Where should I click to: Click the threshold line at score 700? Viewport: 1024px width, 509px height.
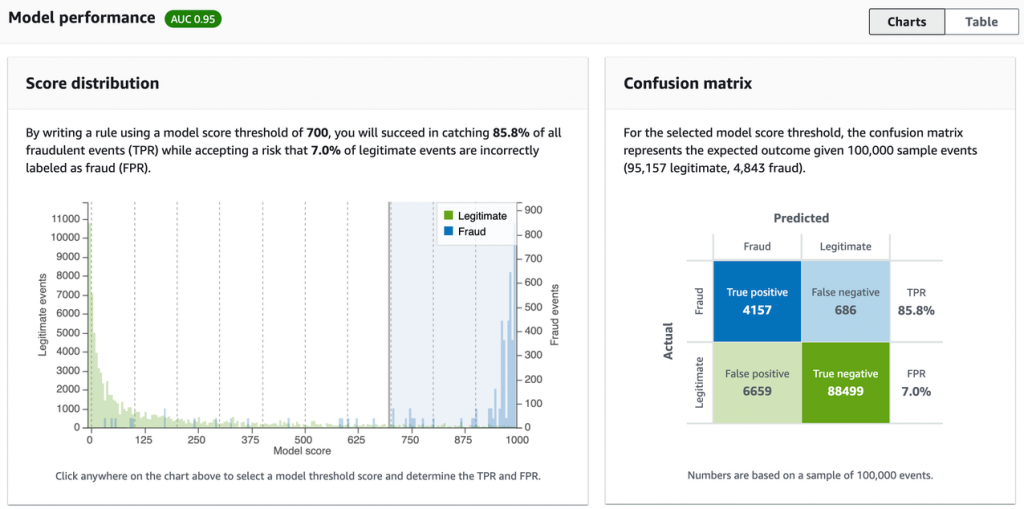click(390, 315)
